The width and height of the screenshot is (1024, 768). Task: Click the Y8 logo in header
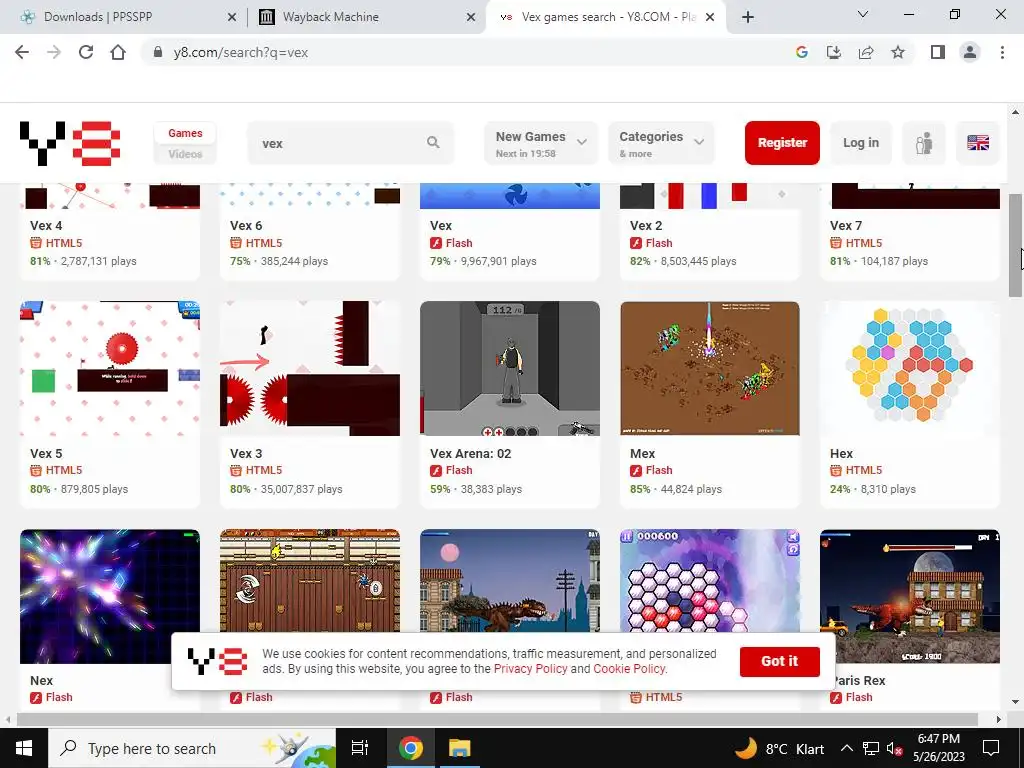[x=70, y=143]
